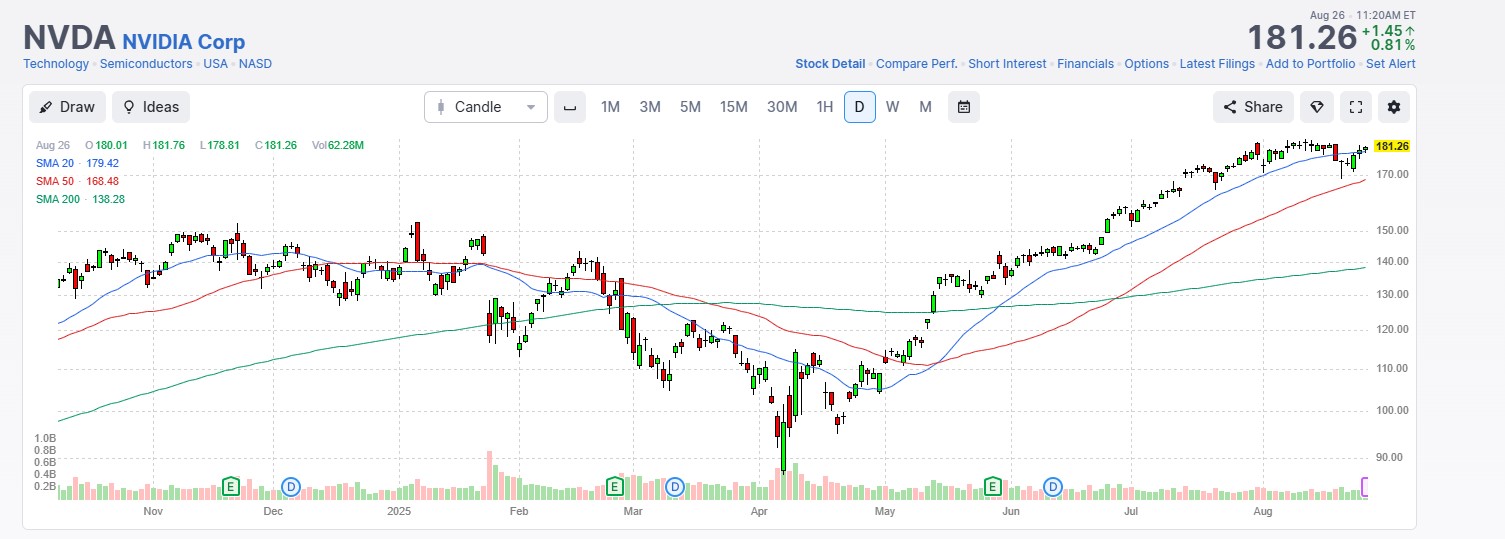Click the Aug date axis label
The height and width of the screenshot is (539, 1505).
(x=1263, y=512)
